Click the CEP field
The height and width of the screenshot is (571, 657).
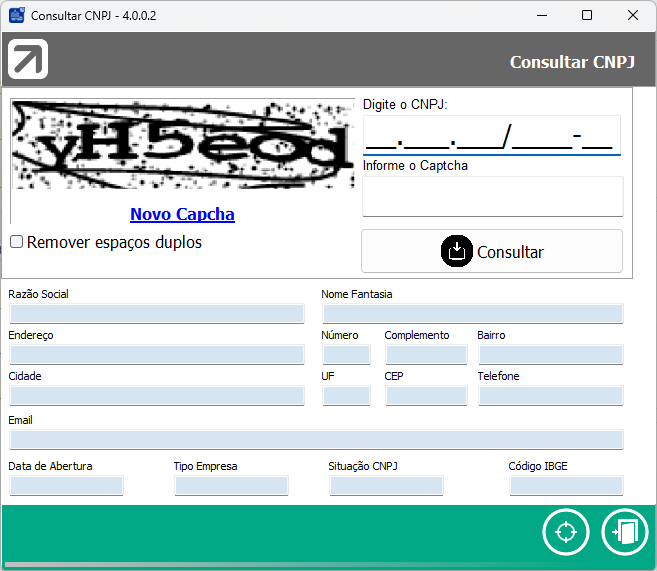[x=426, y=396]
